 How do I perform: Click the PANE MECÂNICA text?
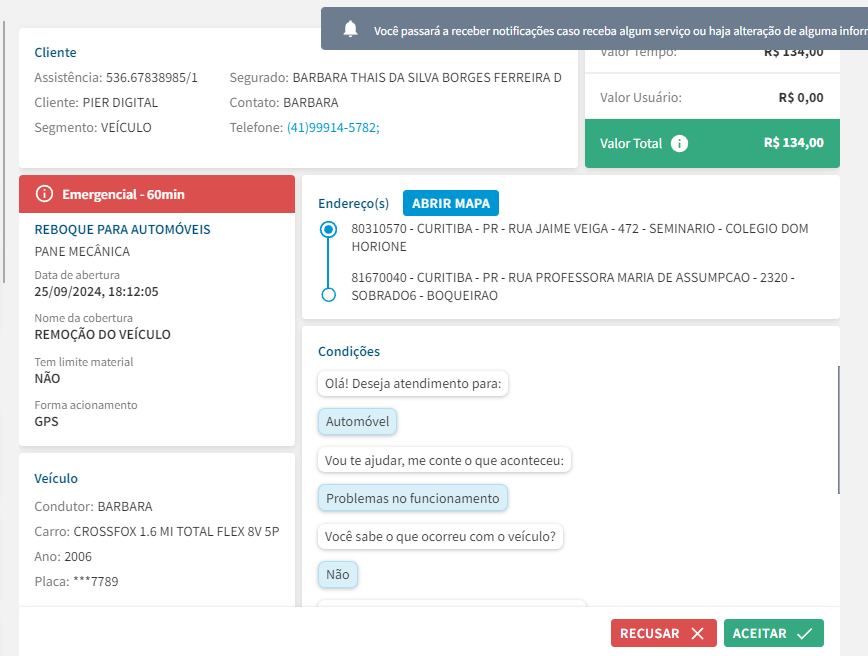click(x=82, y=251)
